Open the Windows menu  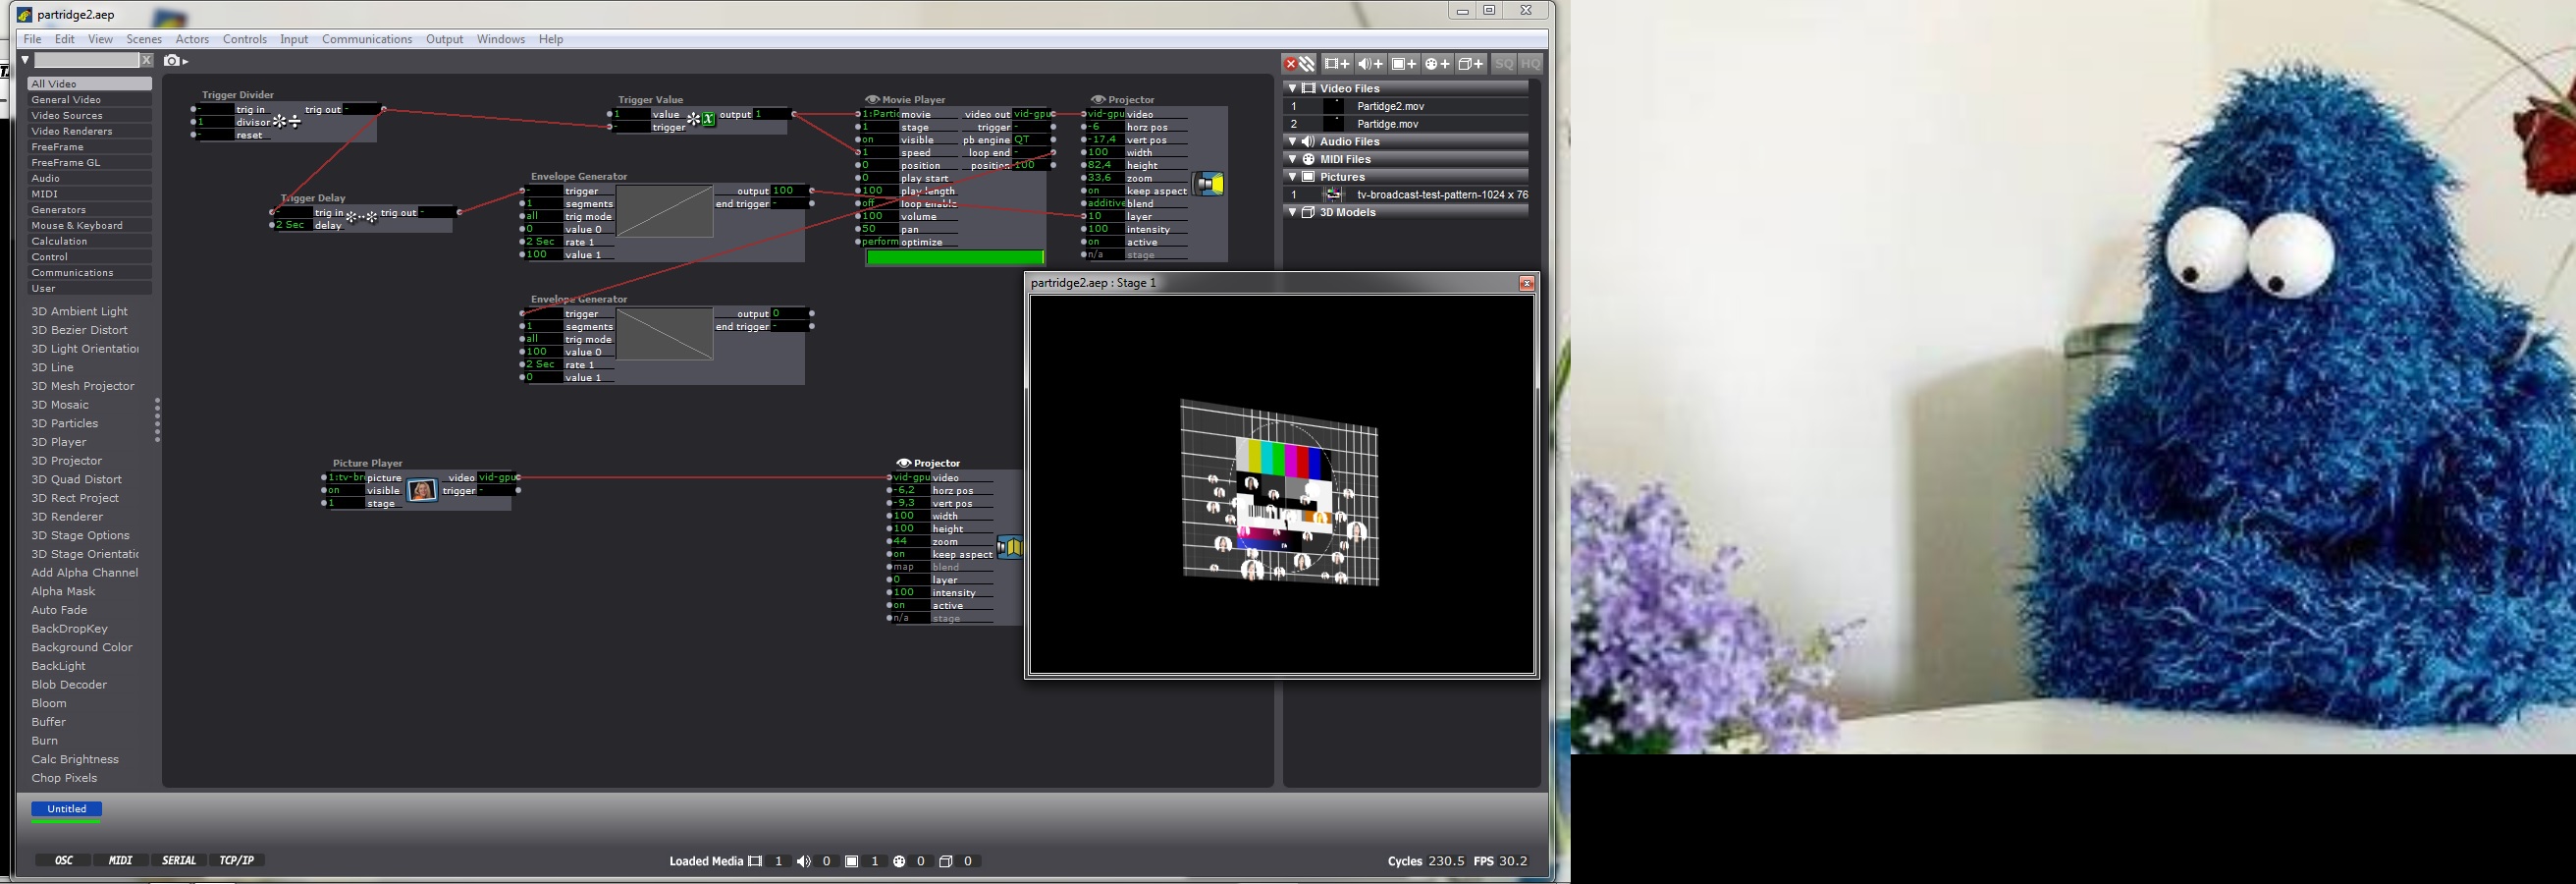[501, 39]
